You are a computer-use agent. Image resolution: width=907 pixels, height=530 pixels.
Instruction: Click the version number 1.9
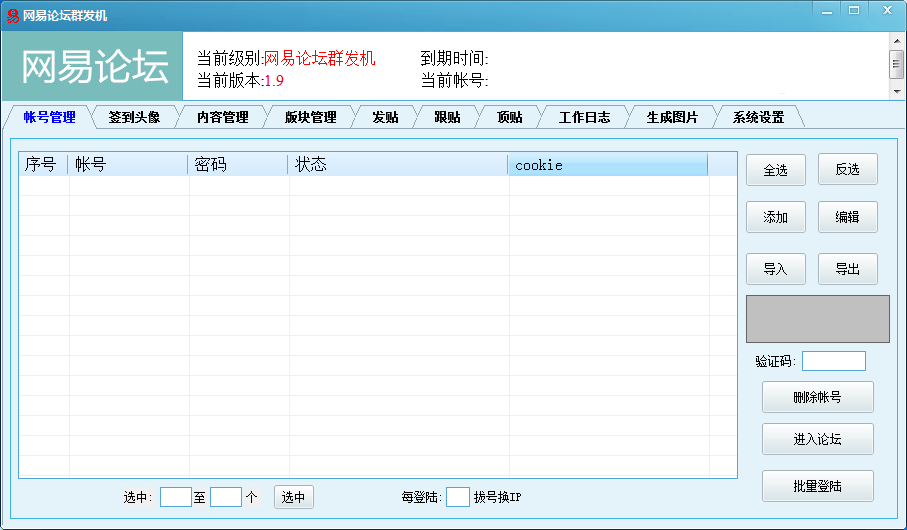(x=274, y=80)
